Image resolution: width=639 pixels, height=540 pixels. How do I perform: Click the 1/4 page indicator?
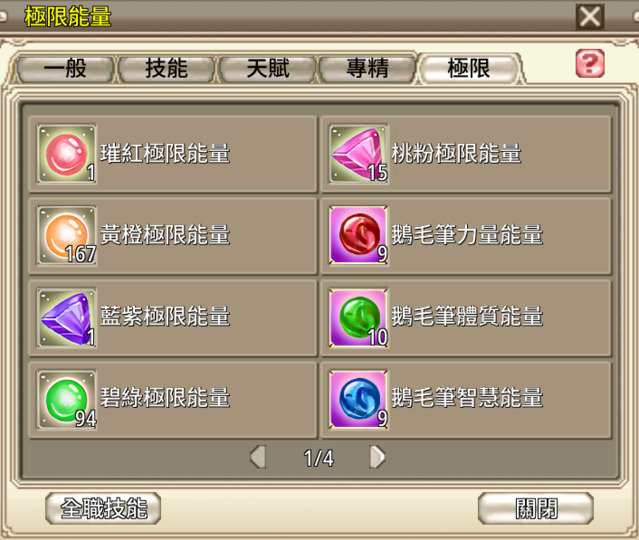[x=318, y=458]
